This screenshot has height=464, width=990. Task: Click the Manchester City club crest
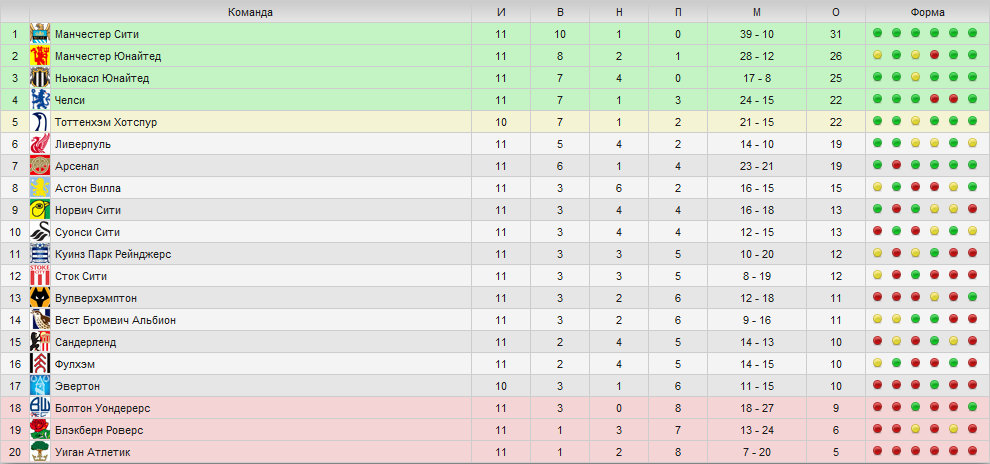[40, 34]
